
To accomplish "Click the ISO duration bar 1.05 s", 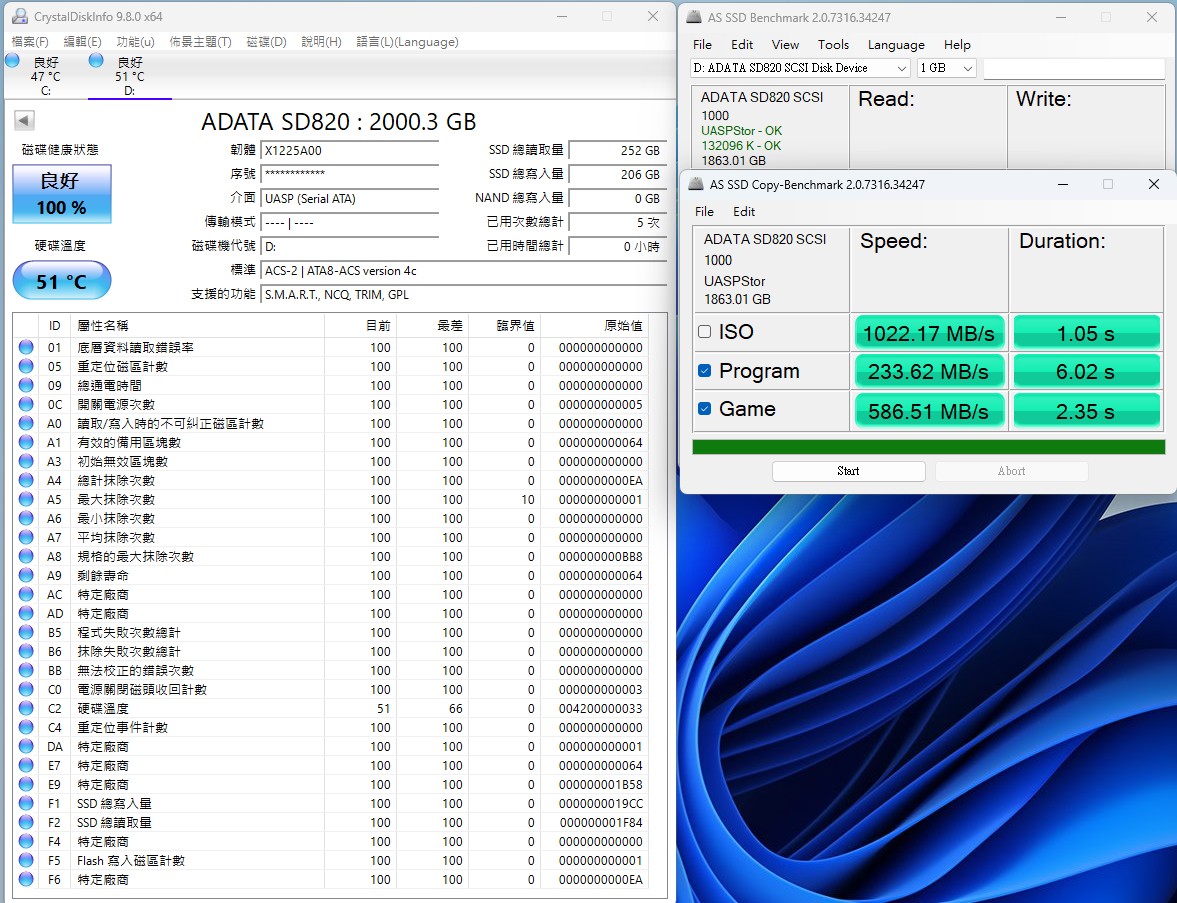I will (x=1086, y=333).
